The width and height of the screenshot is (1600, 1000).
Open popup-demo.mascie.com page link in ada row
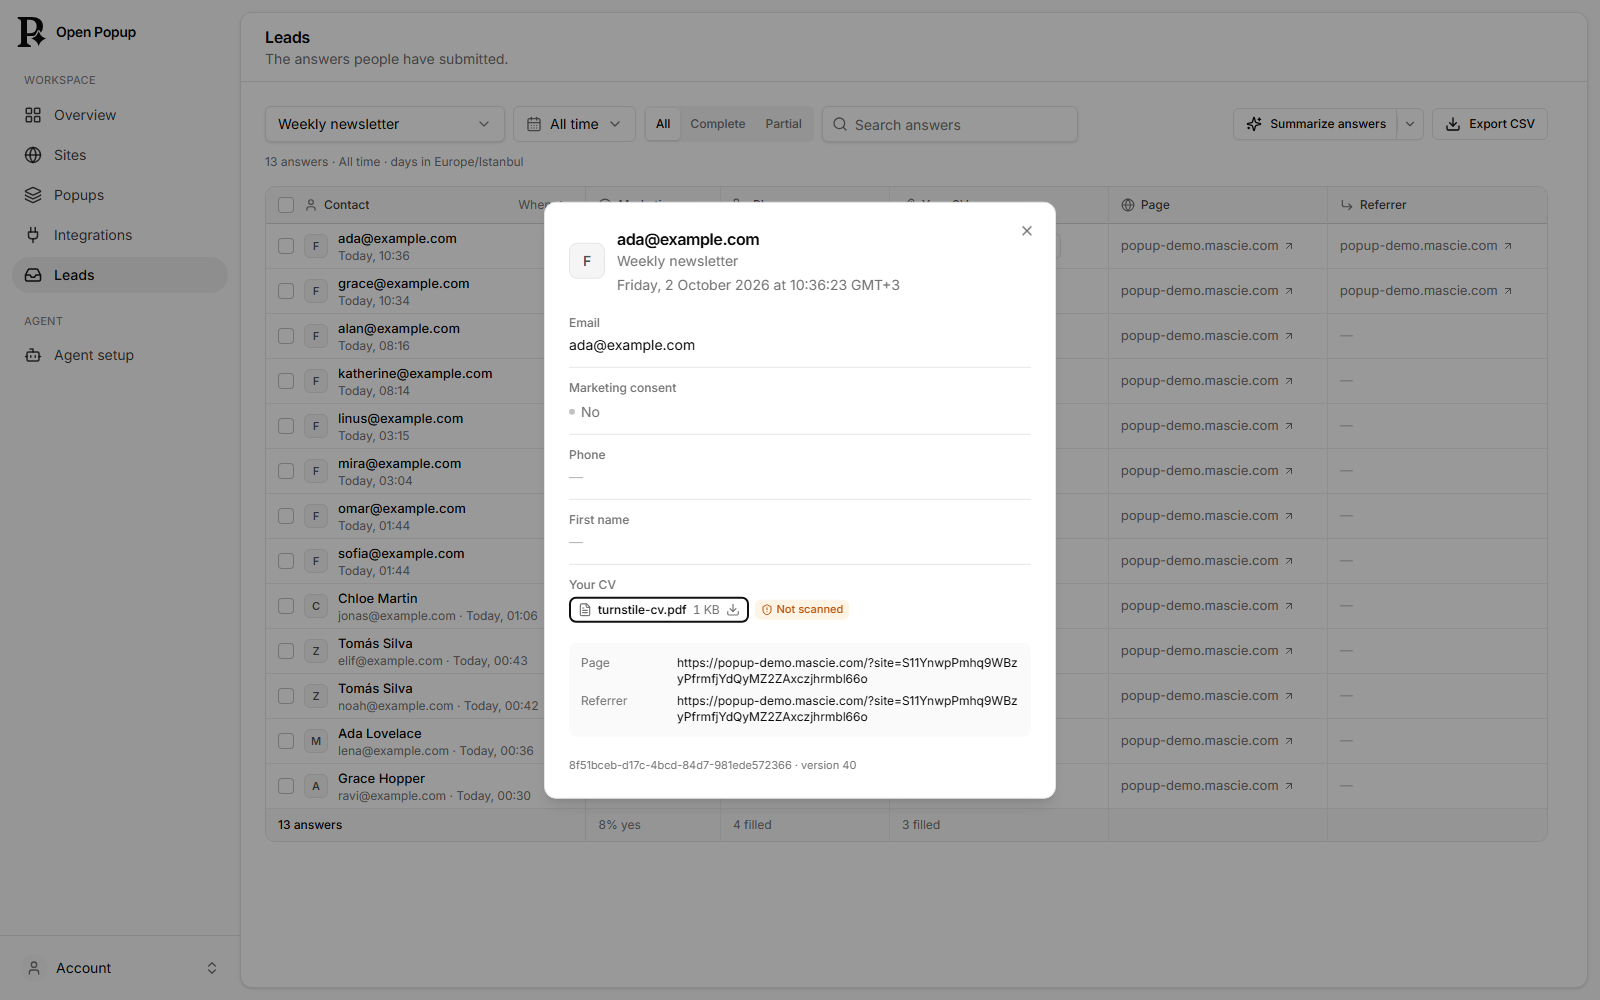click(x=1207, y=246)
